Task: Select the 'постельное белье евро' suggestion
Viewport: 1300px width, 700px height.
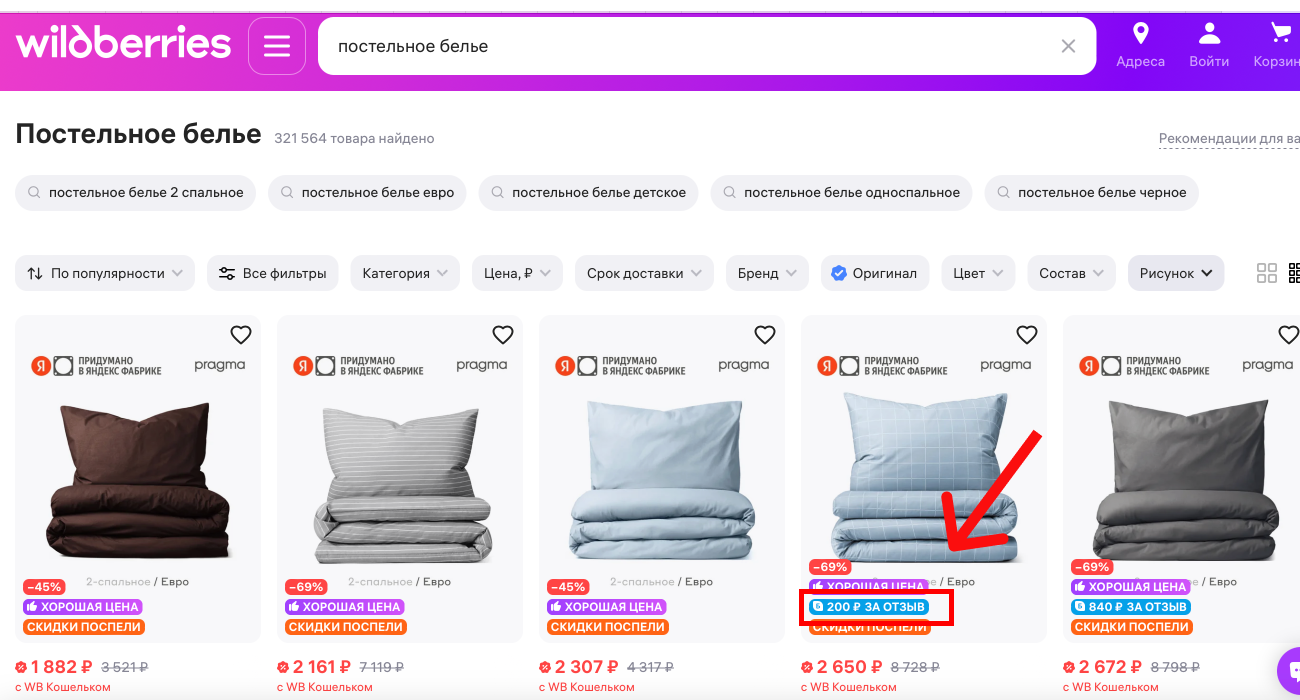Action: click(x=367, y=193)
